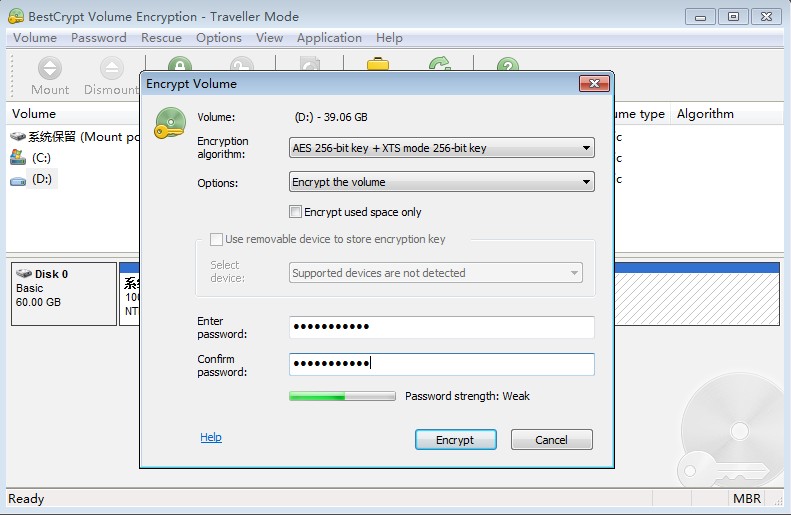The height and width of the screenshot is (515, 791).
Task: Click the green disc and key dialog icon
Action: pos(170,123)
